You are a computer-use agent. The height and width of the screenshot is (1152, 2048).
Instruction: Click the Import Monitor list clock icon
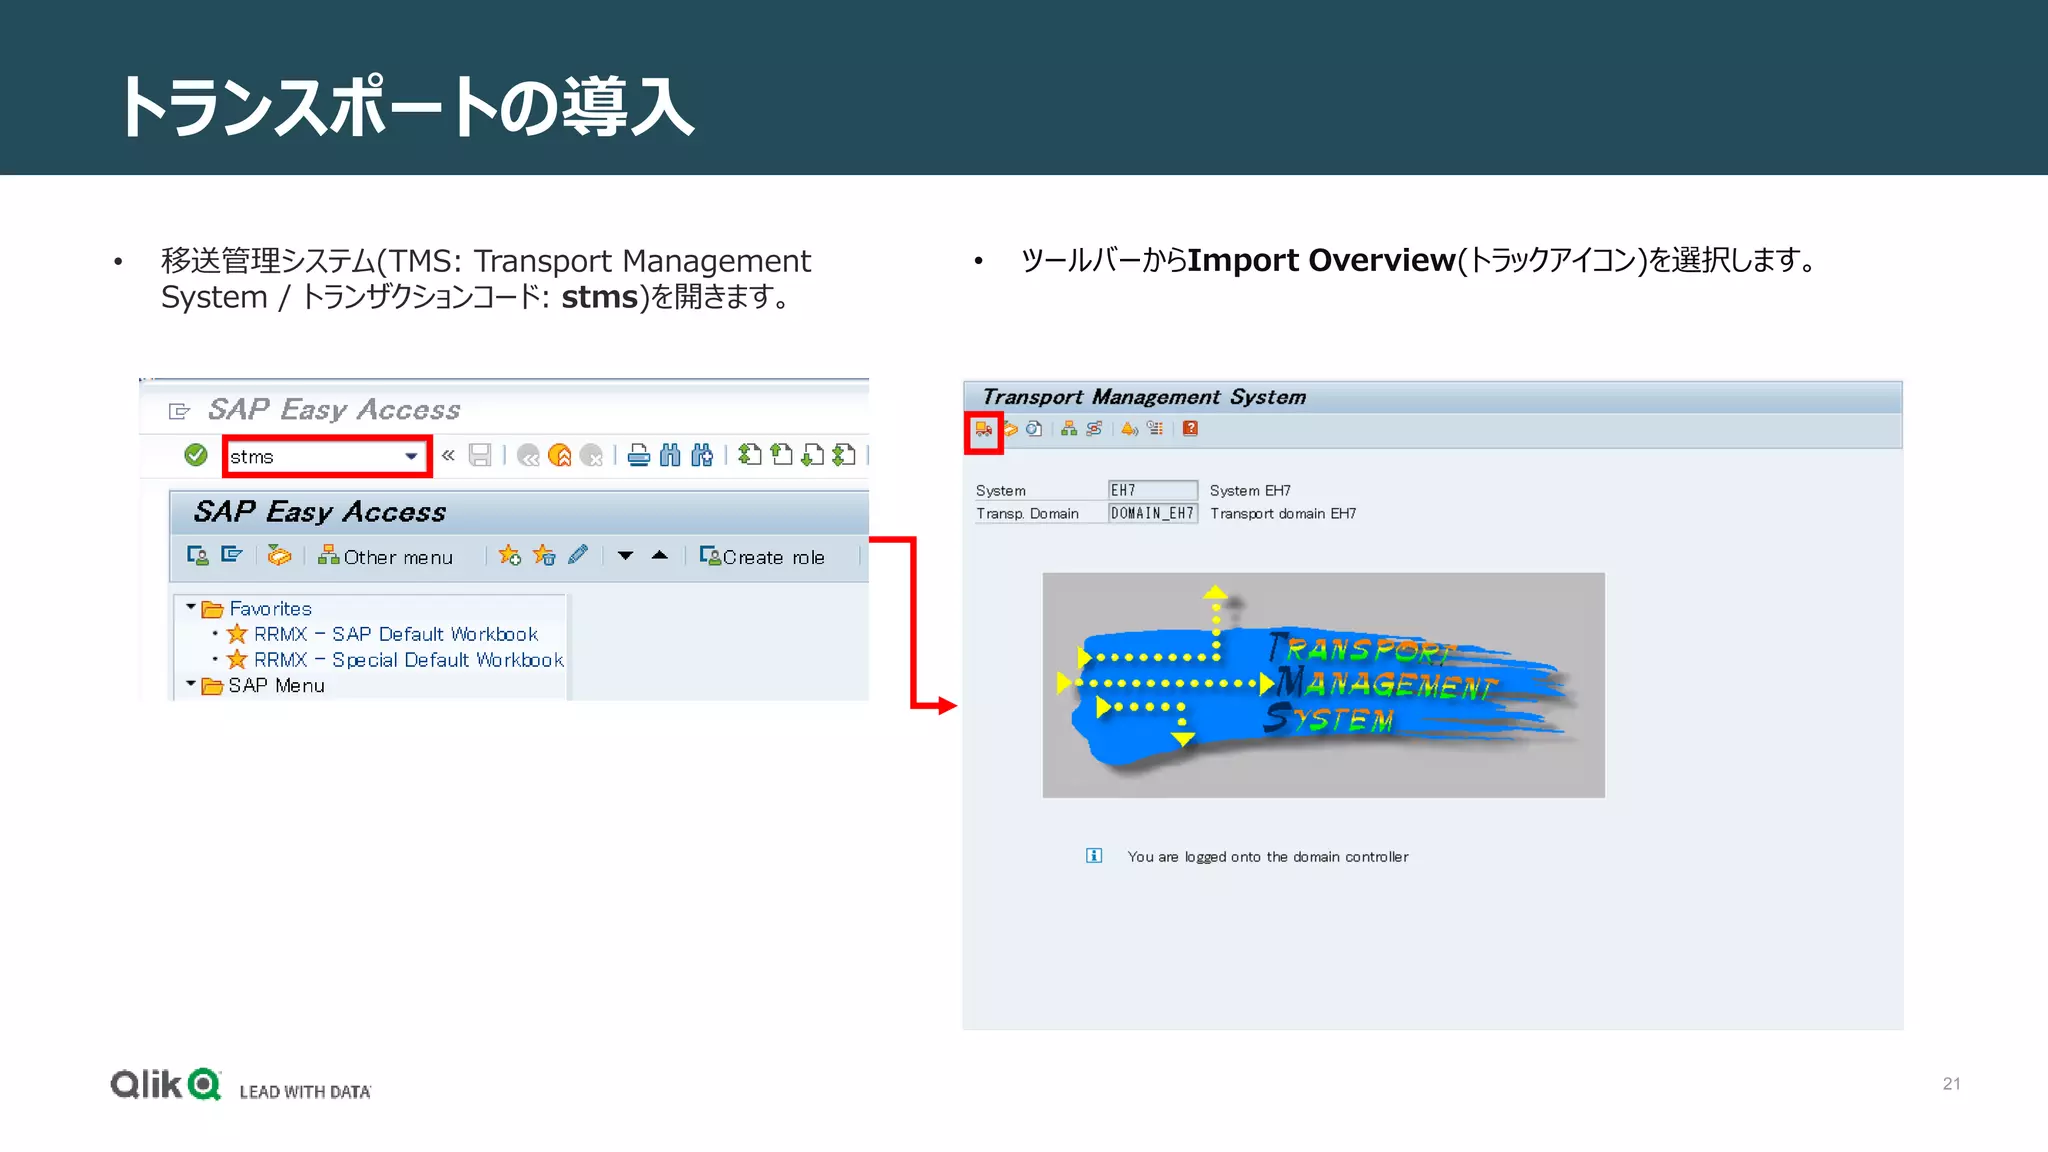tap(1155, 429)
